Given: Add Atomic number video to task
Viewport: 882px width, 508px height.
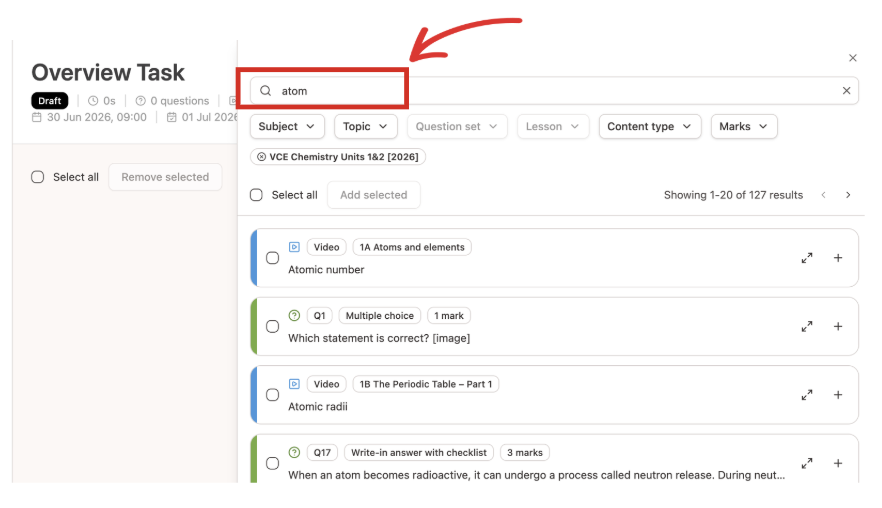Looking at the screenshot, I should coord(838,258).
